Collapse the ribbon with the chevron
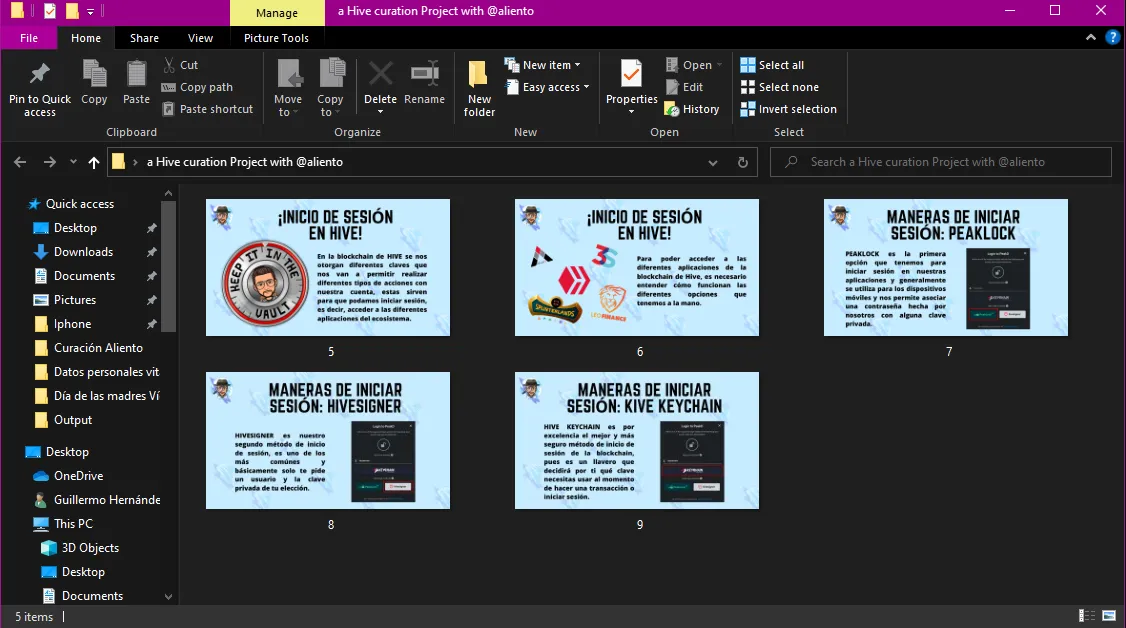The height and width of the screenshot is (628, 1126). tap(1091, 37)
